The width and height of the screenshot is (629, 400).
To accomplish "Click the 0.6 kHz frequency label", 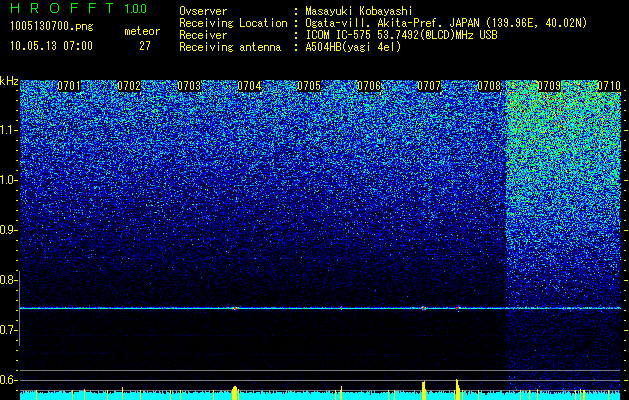I will [7, 380].
